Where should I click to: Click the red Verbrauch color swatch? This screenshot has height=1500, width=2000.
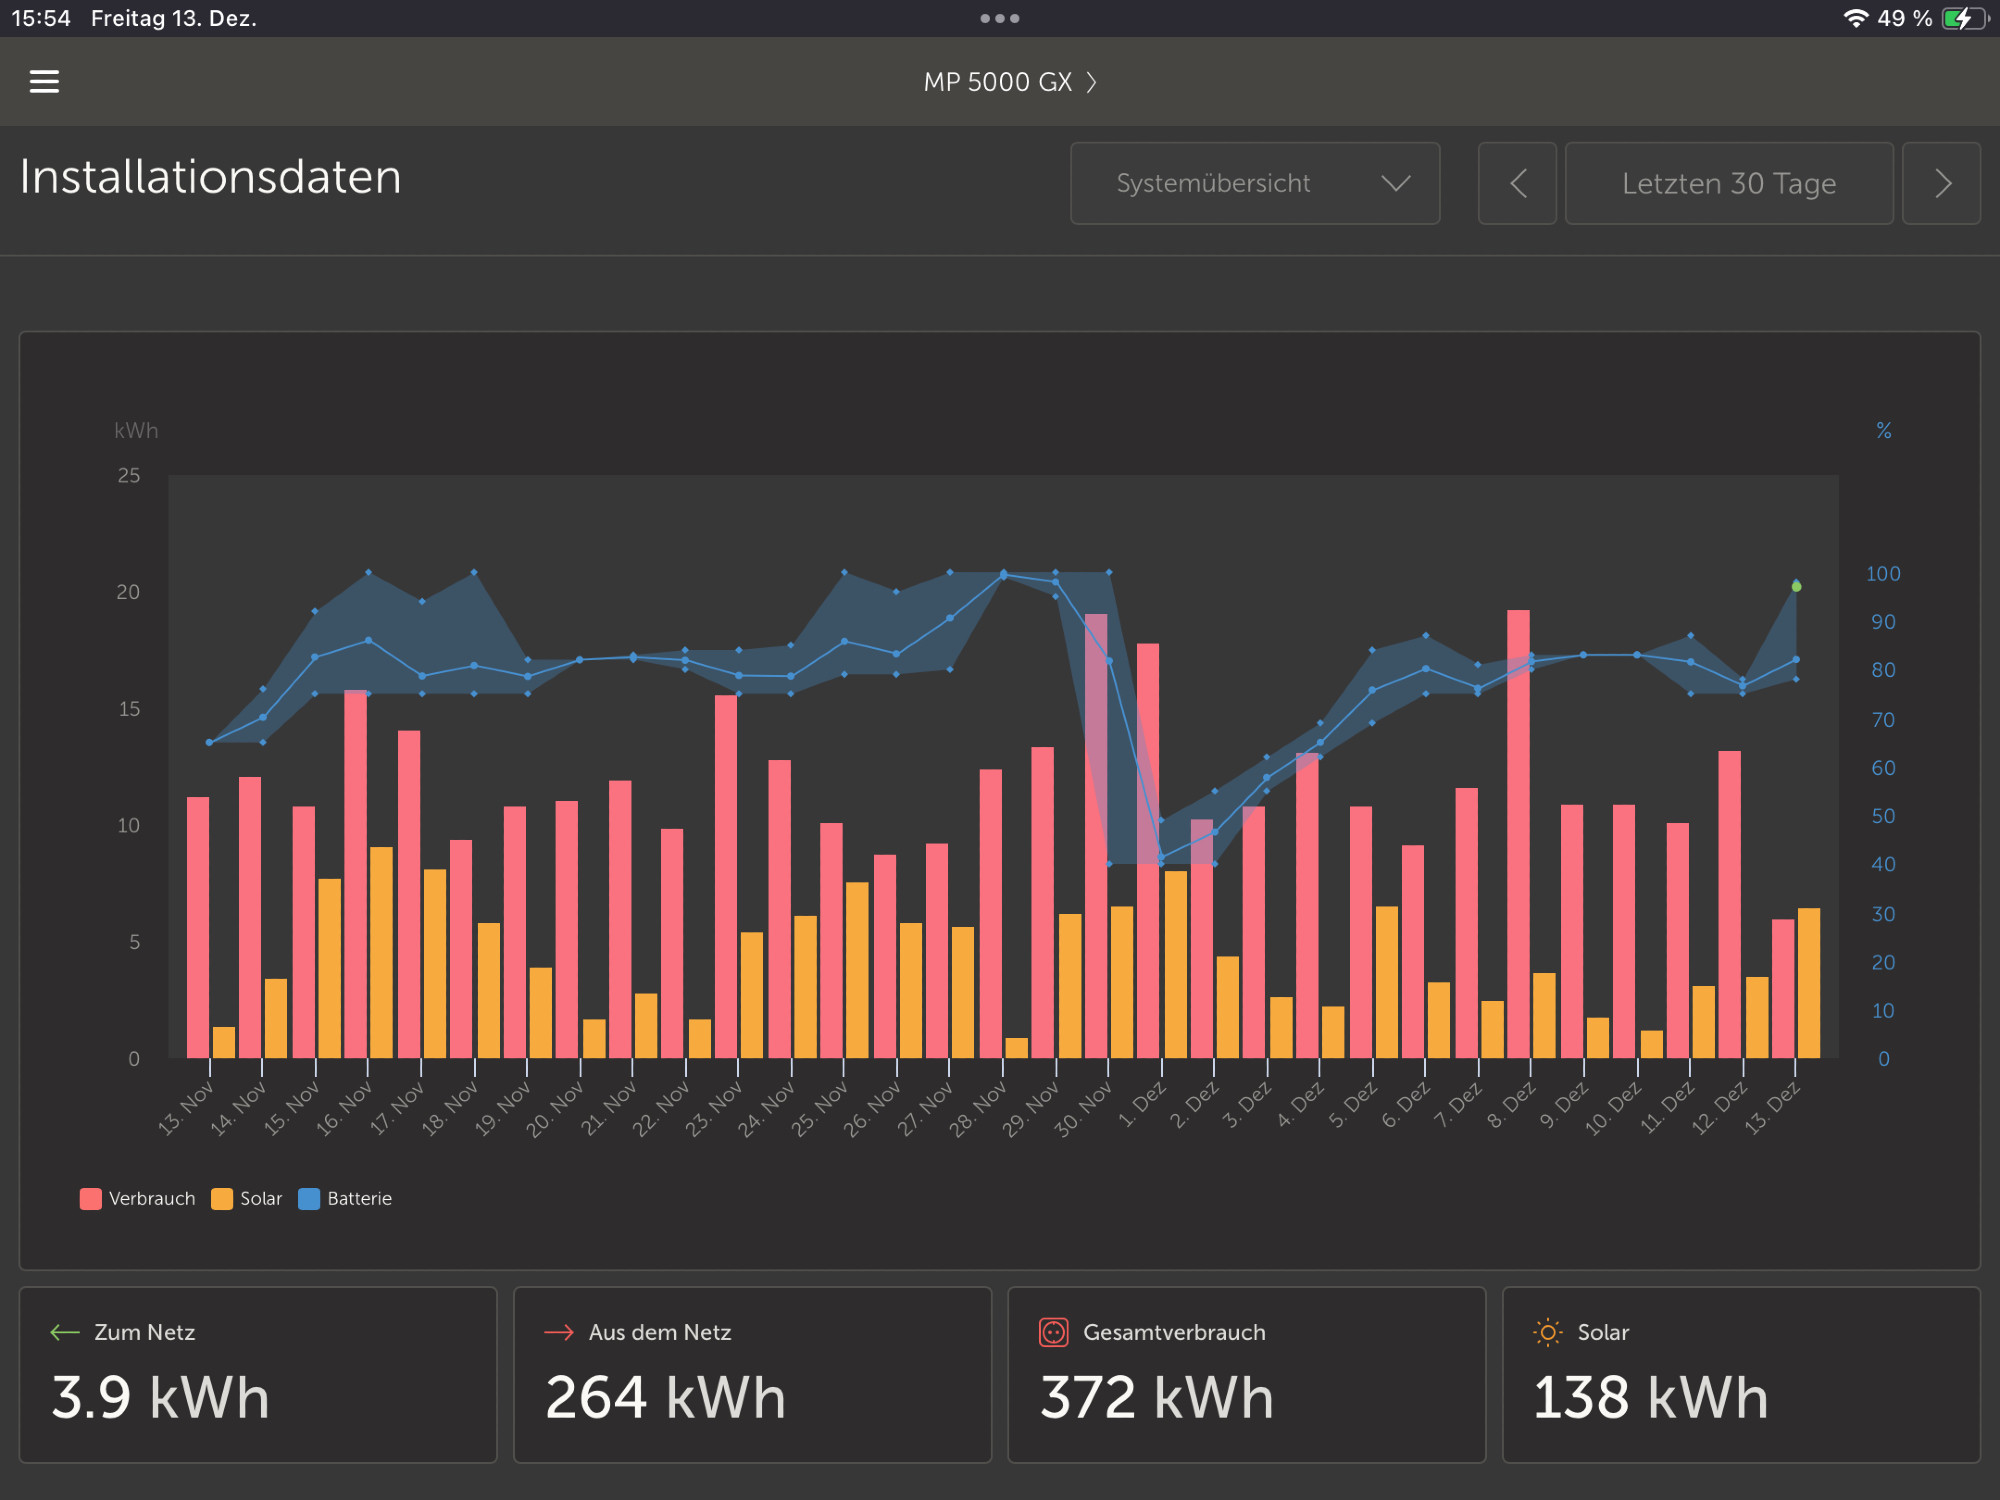(91, 1198)
